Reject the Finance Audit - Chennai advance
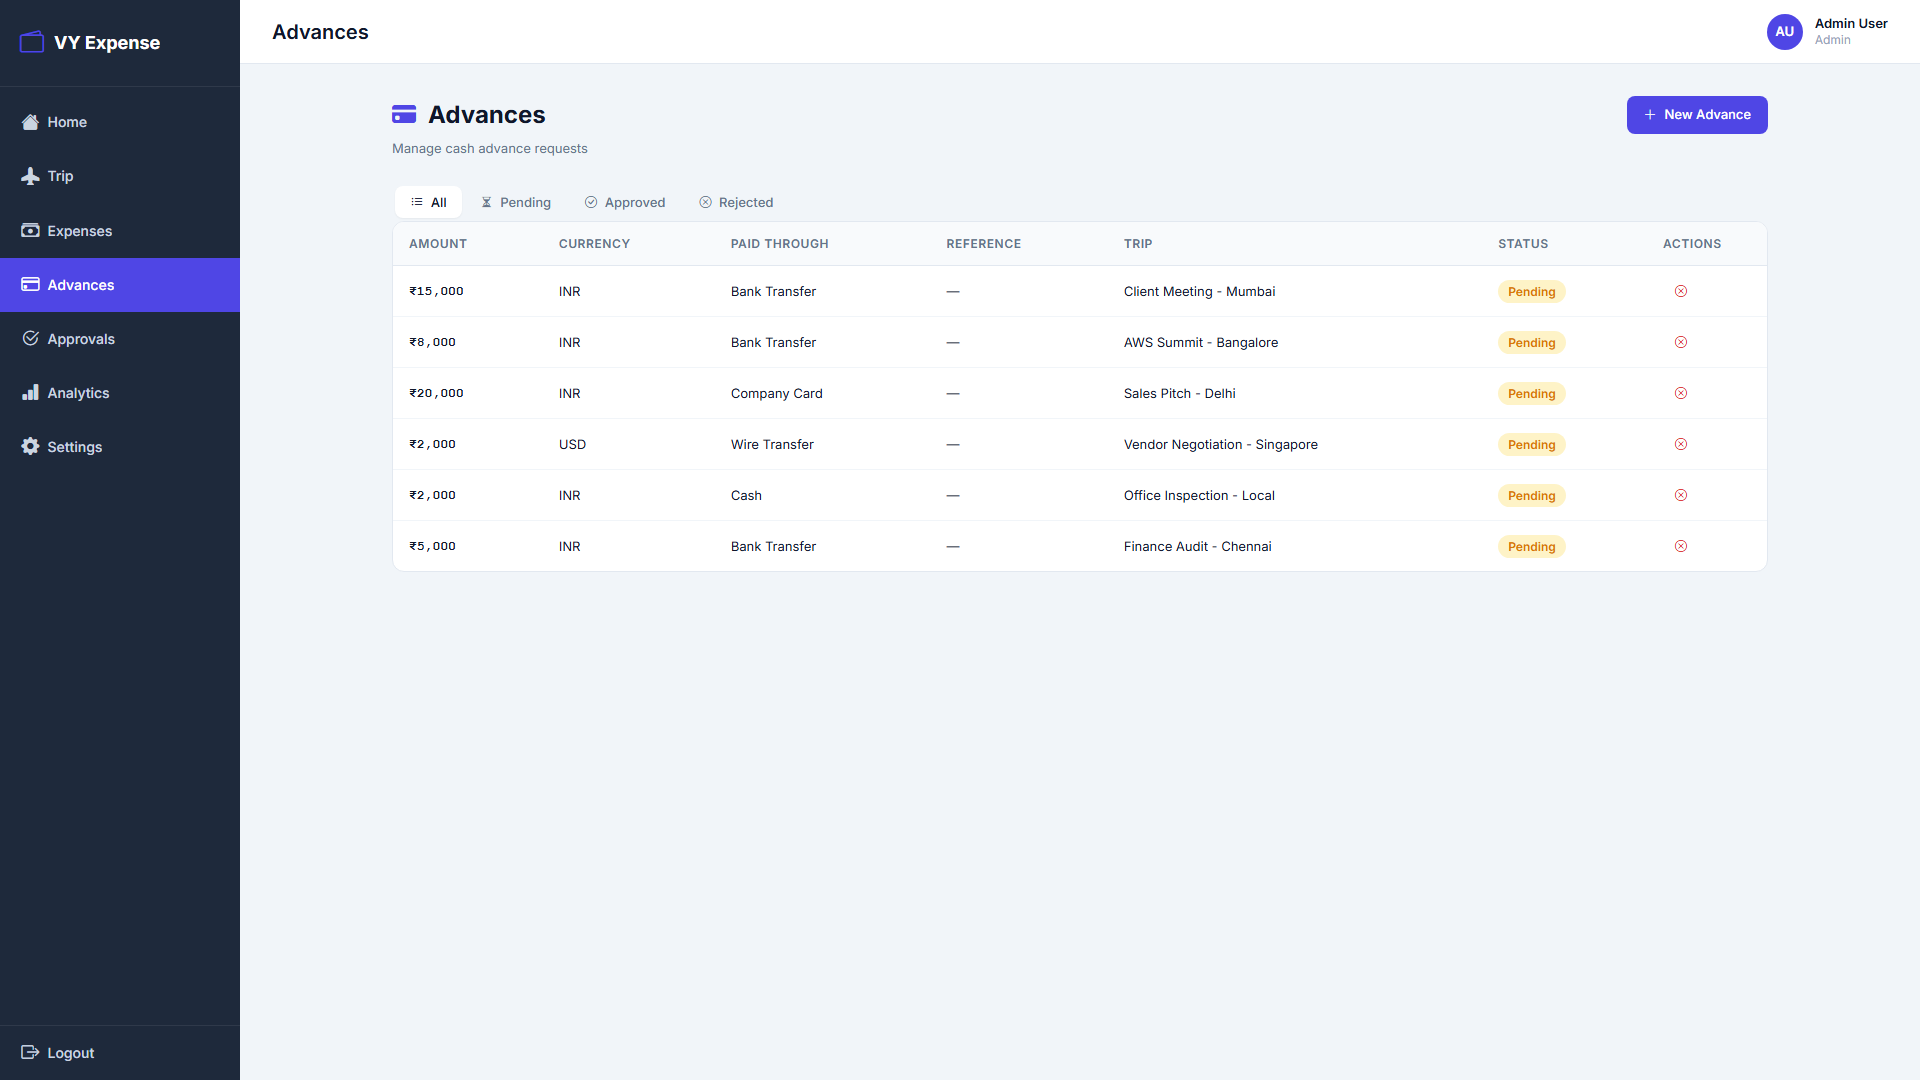Screen dimensions: 1920x1080 coord(1681,546)
